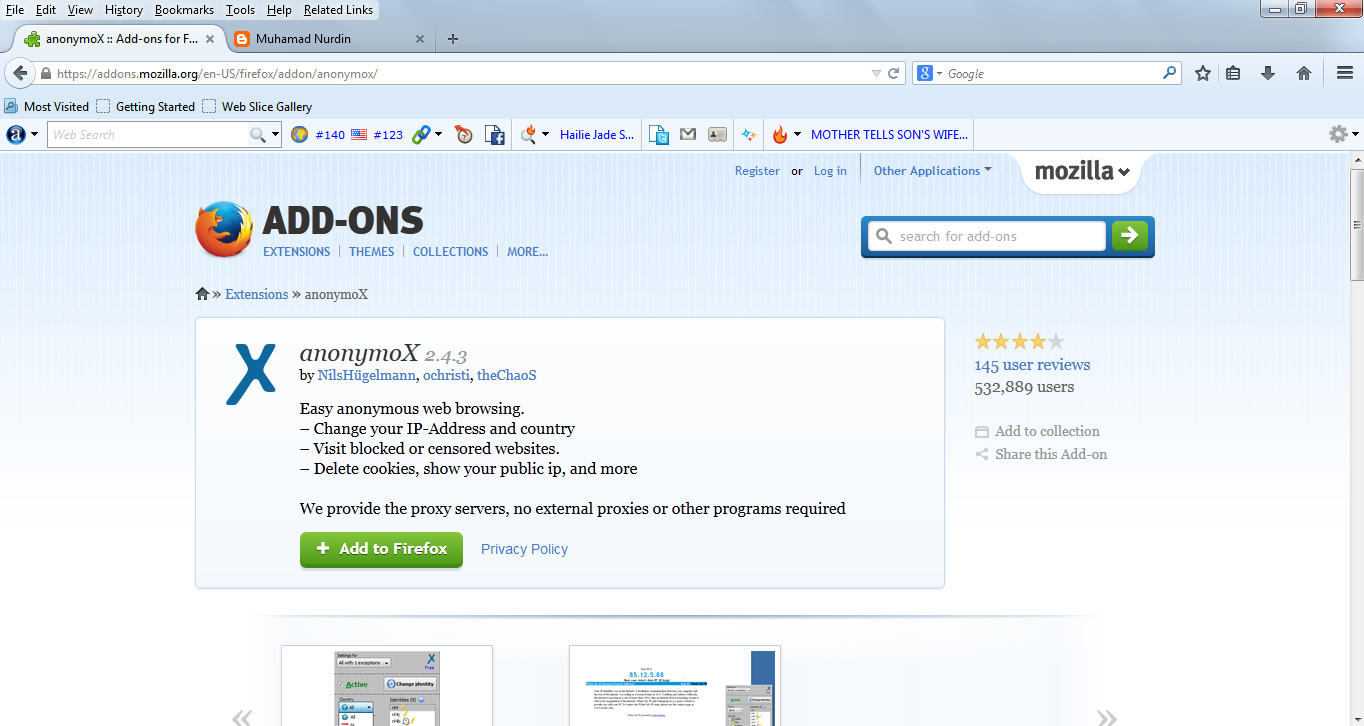The height and width of the screenshot is (726, 1364).
Task: Click the Alexa logo toolbar icon
Action: tap(16, 134)
